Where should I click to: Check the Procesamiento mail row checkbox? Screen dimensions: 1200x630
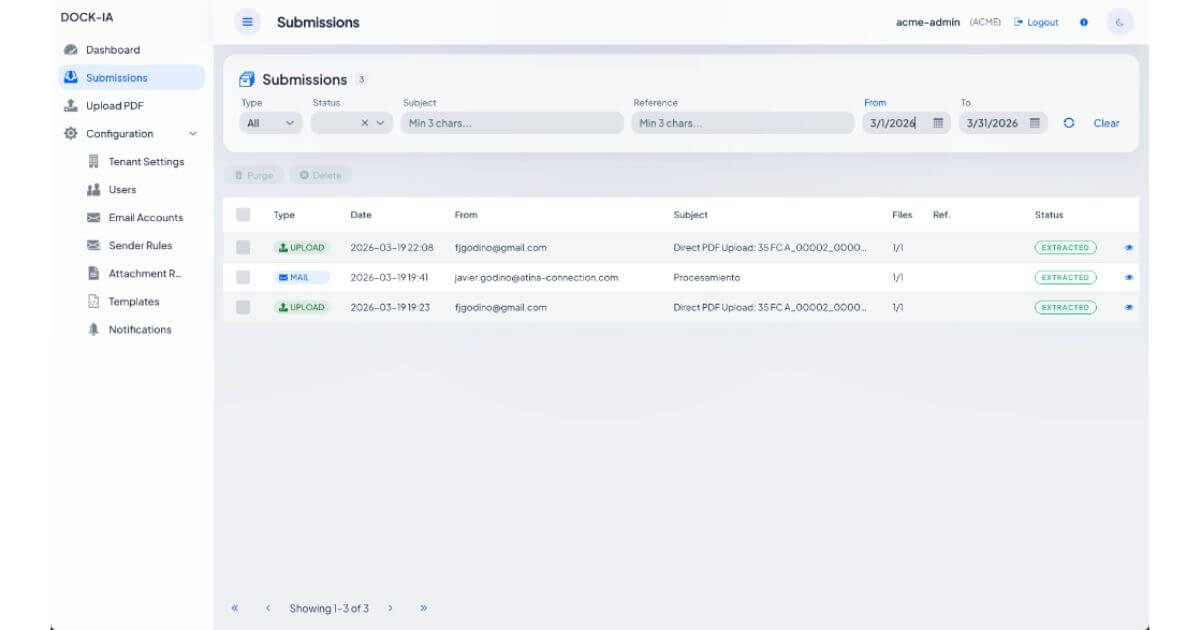[x=243, y=277]
